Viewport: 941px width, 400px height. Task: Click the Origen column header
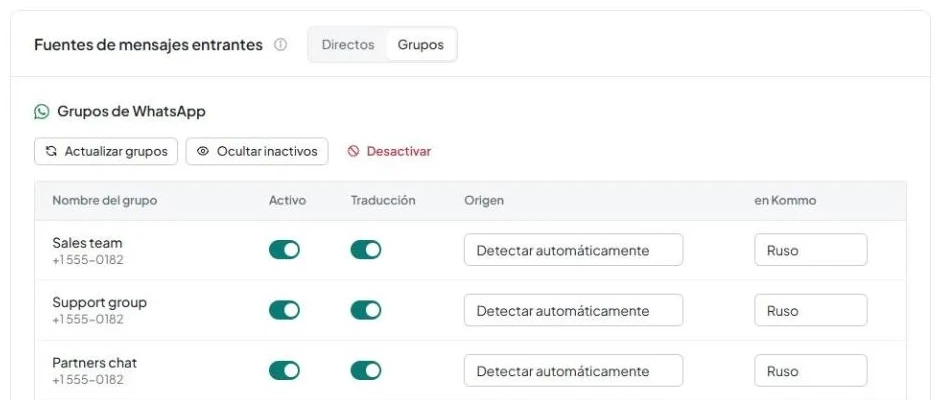tap(484, 200)
